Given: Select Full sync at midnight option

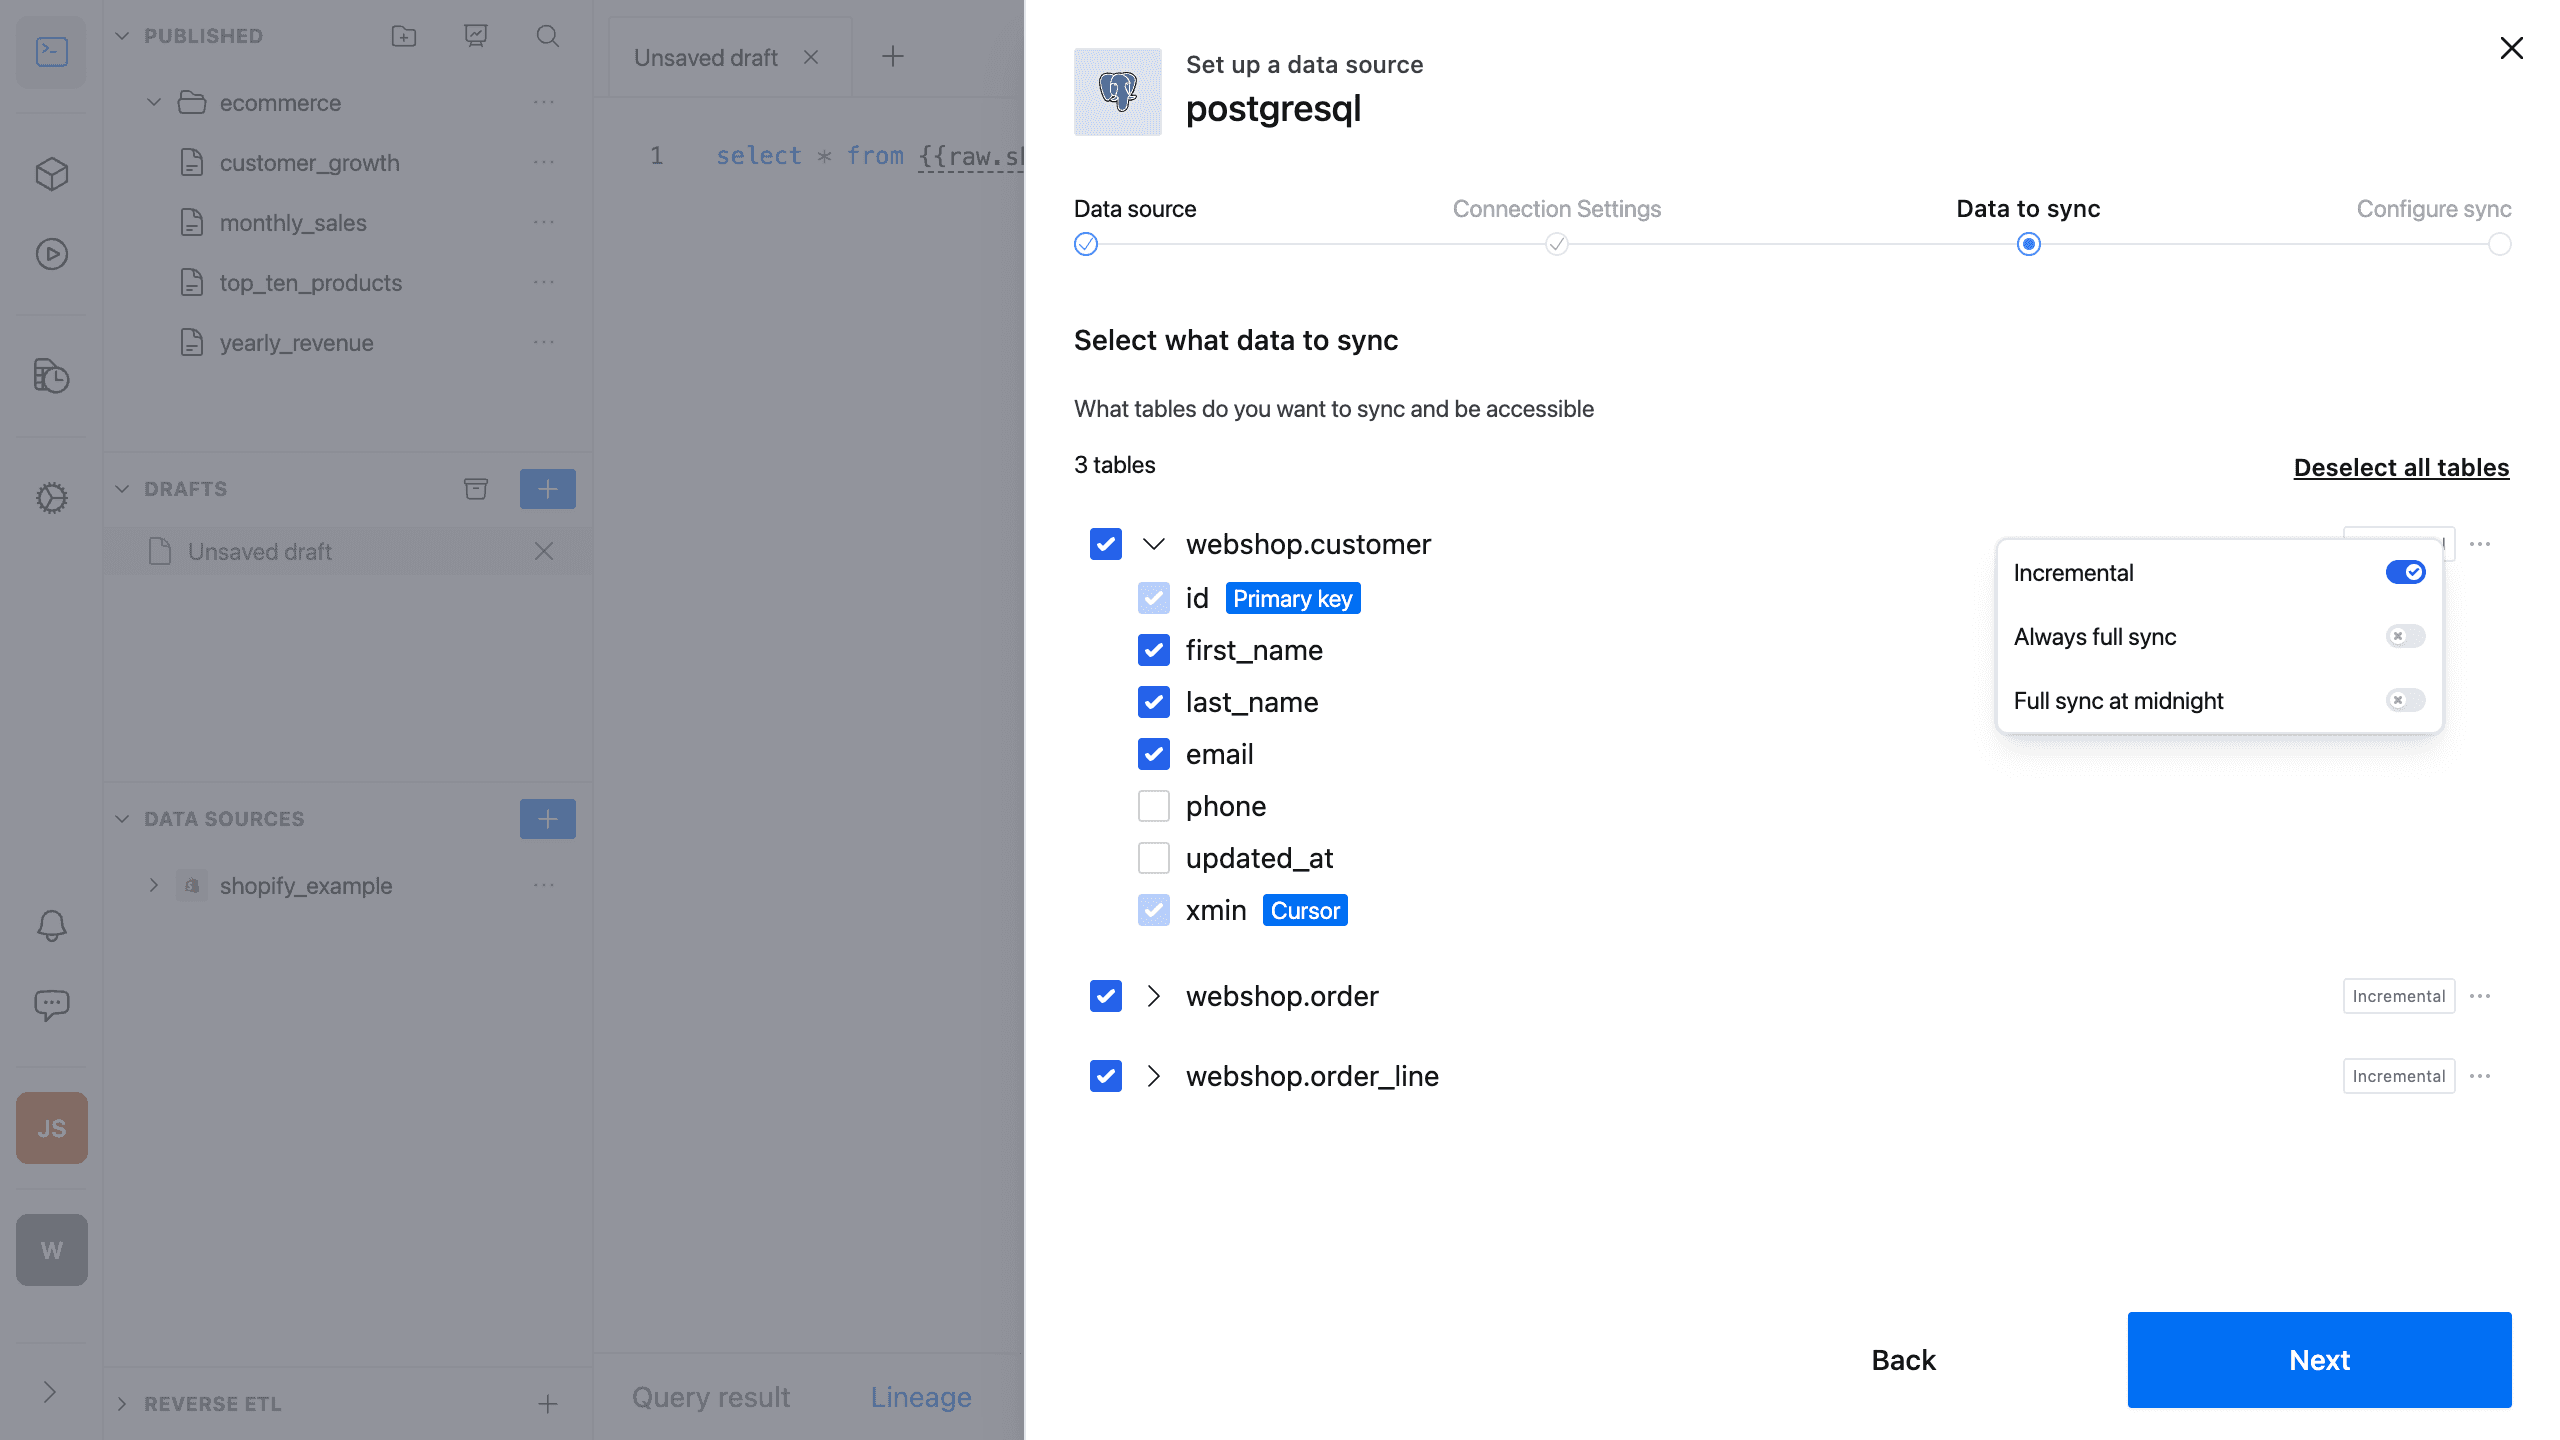Looking at the screenshot, I should pos(2119,700).
